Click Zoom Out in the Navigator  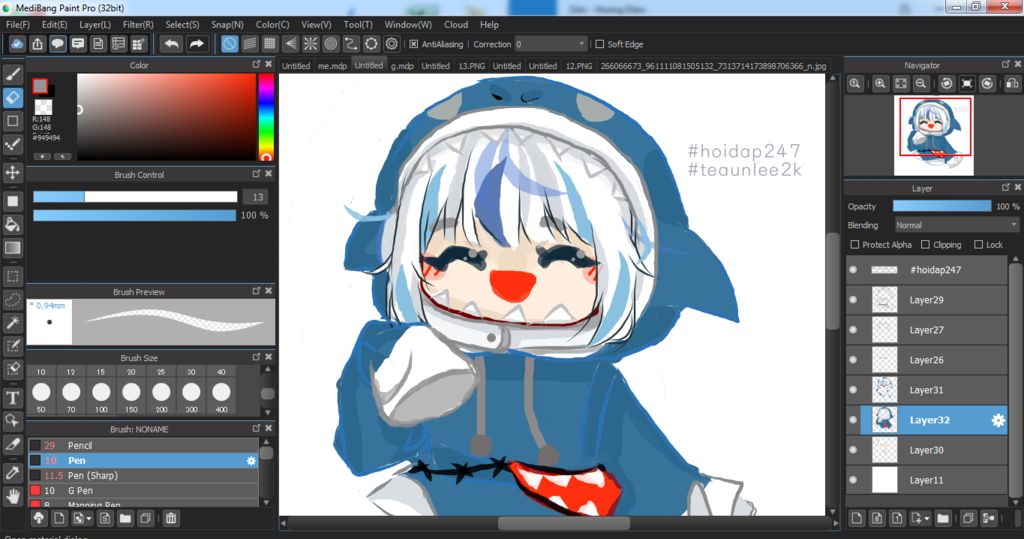(x=921, y=84)
